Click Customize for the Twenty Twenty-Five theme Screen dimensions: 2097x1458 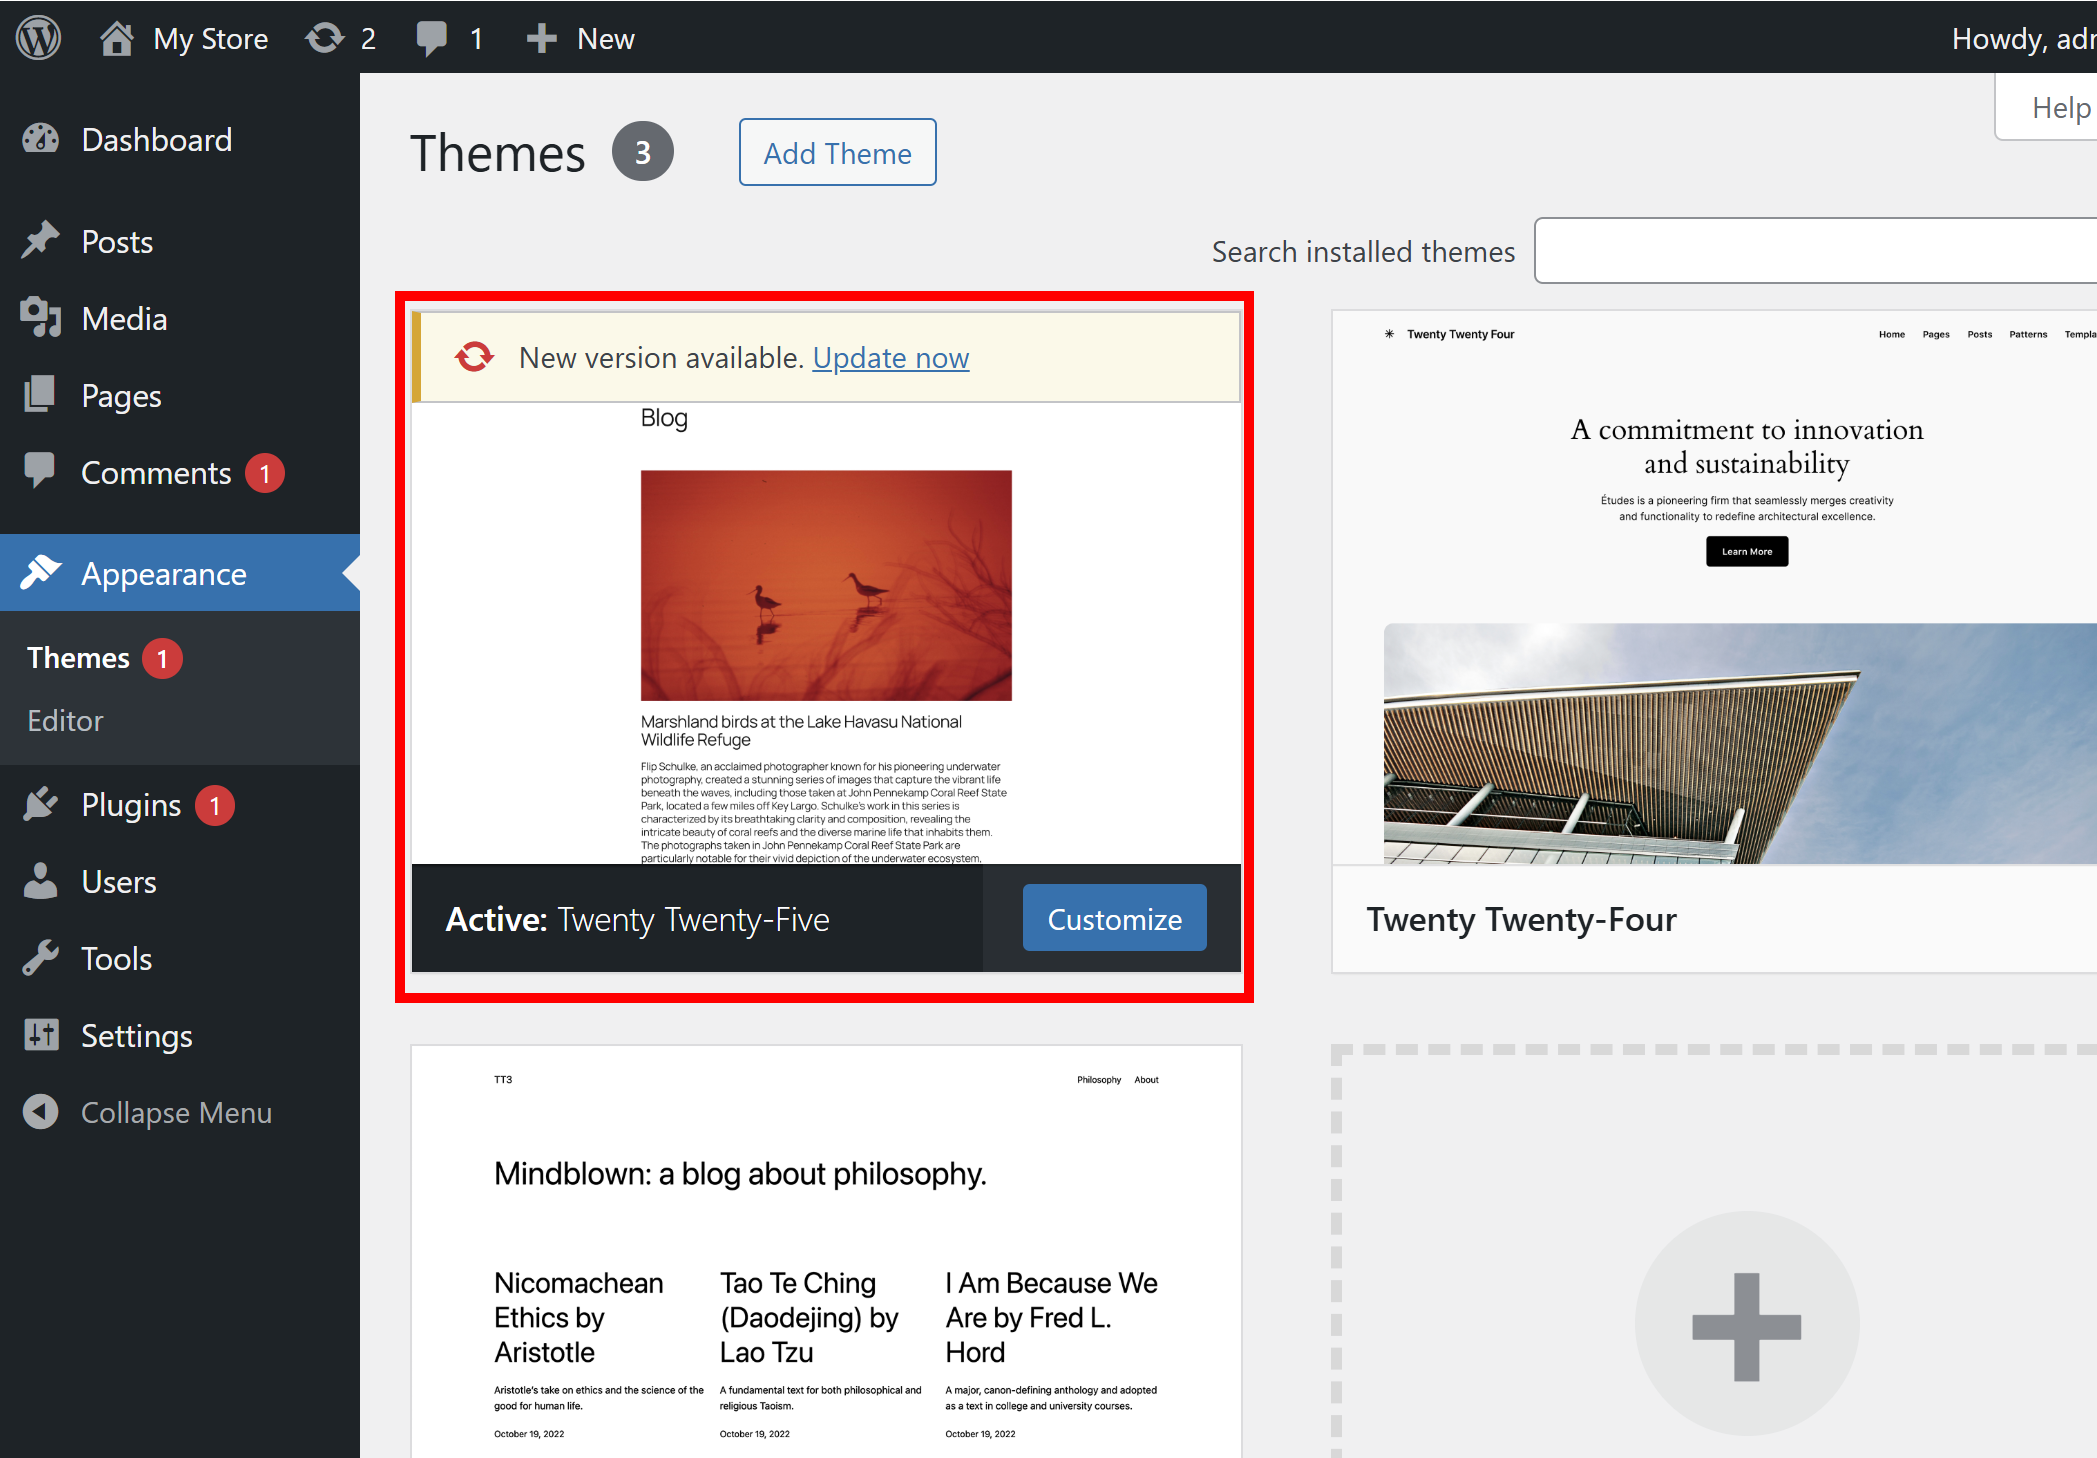1114,918
